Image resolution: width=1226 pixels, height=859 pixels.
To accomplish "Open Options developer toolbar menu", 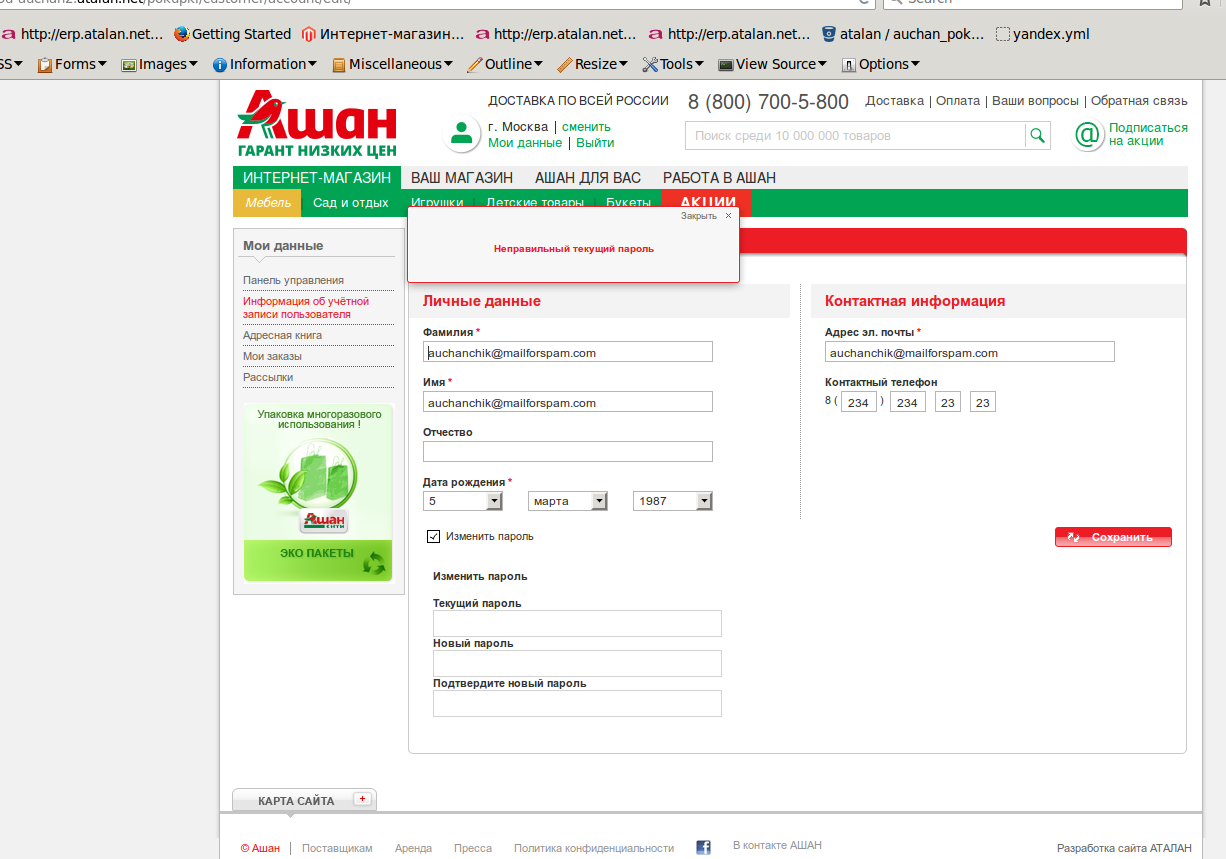I will (x=880, y=64).
